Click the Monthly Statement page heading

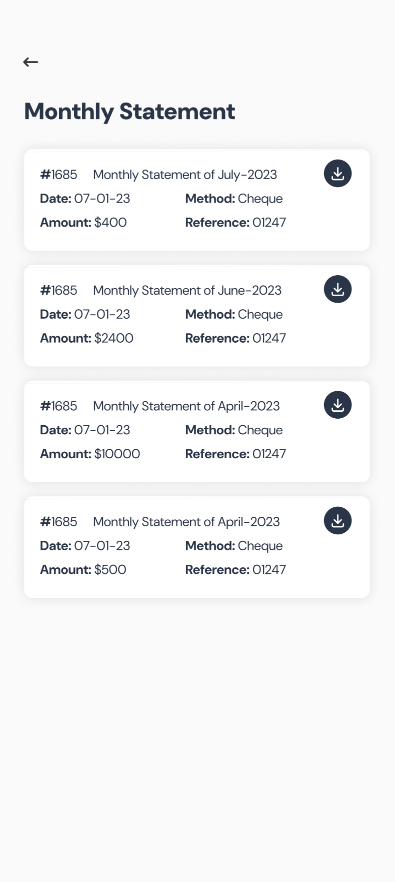click(x=129, y=111)
